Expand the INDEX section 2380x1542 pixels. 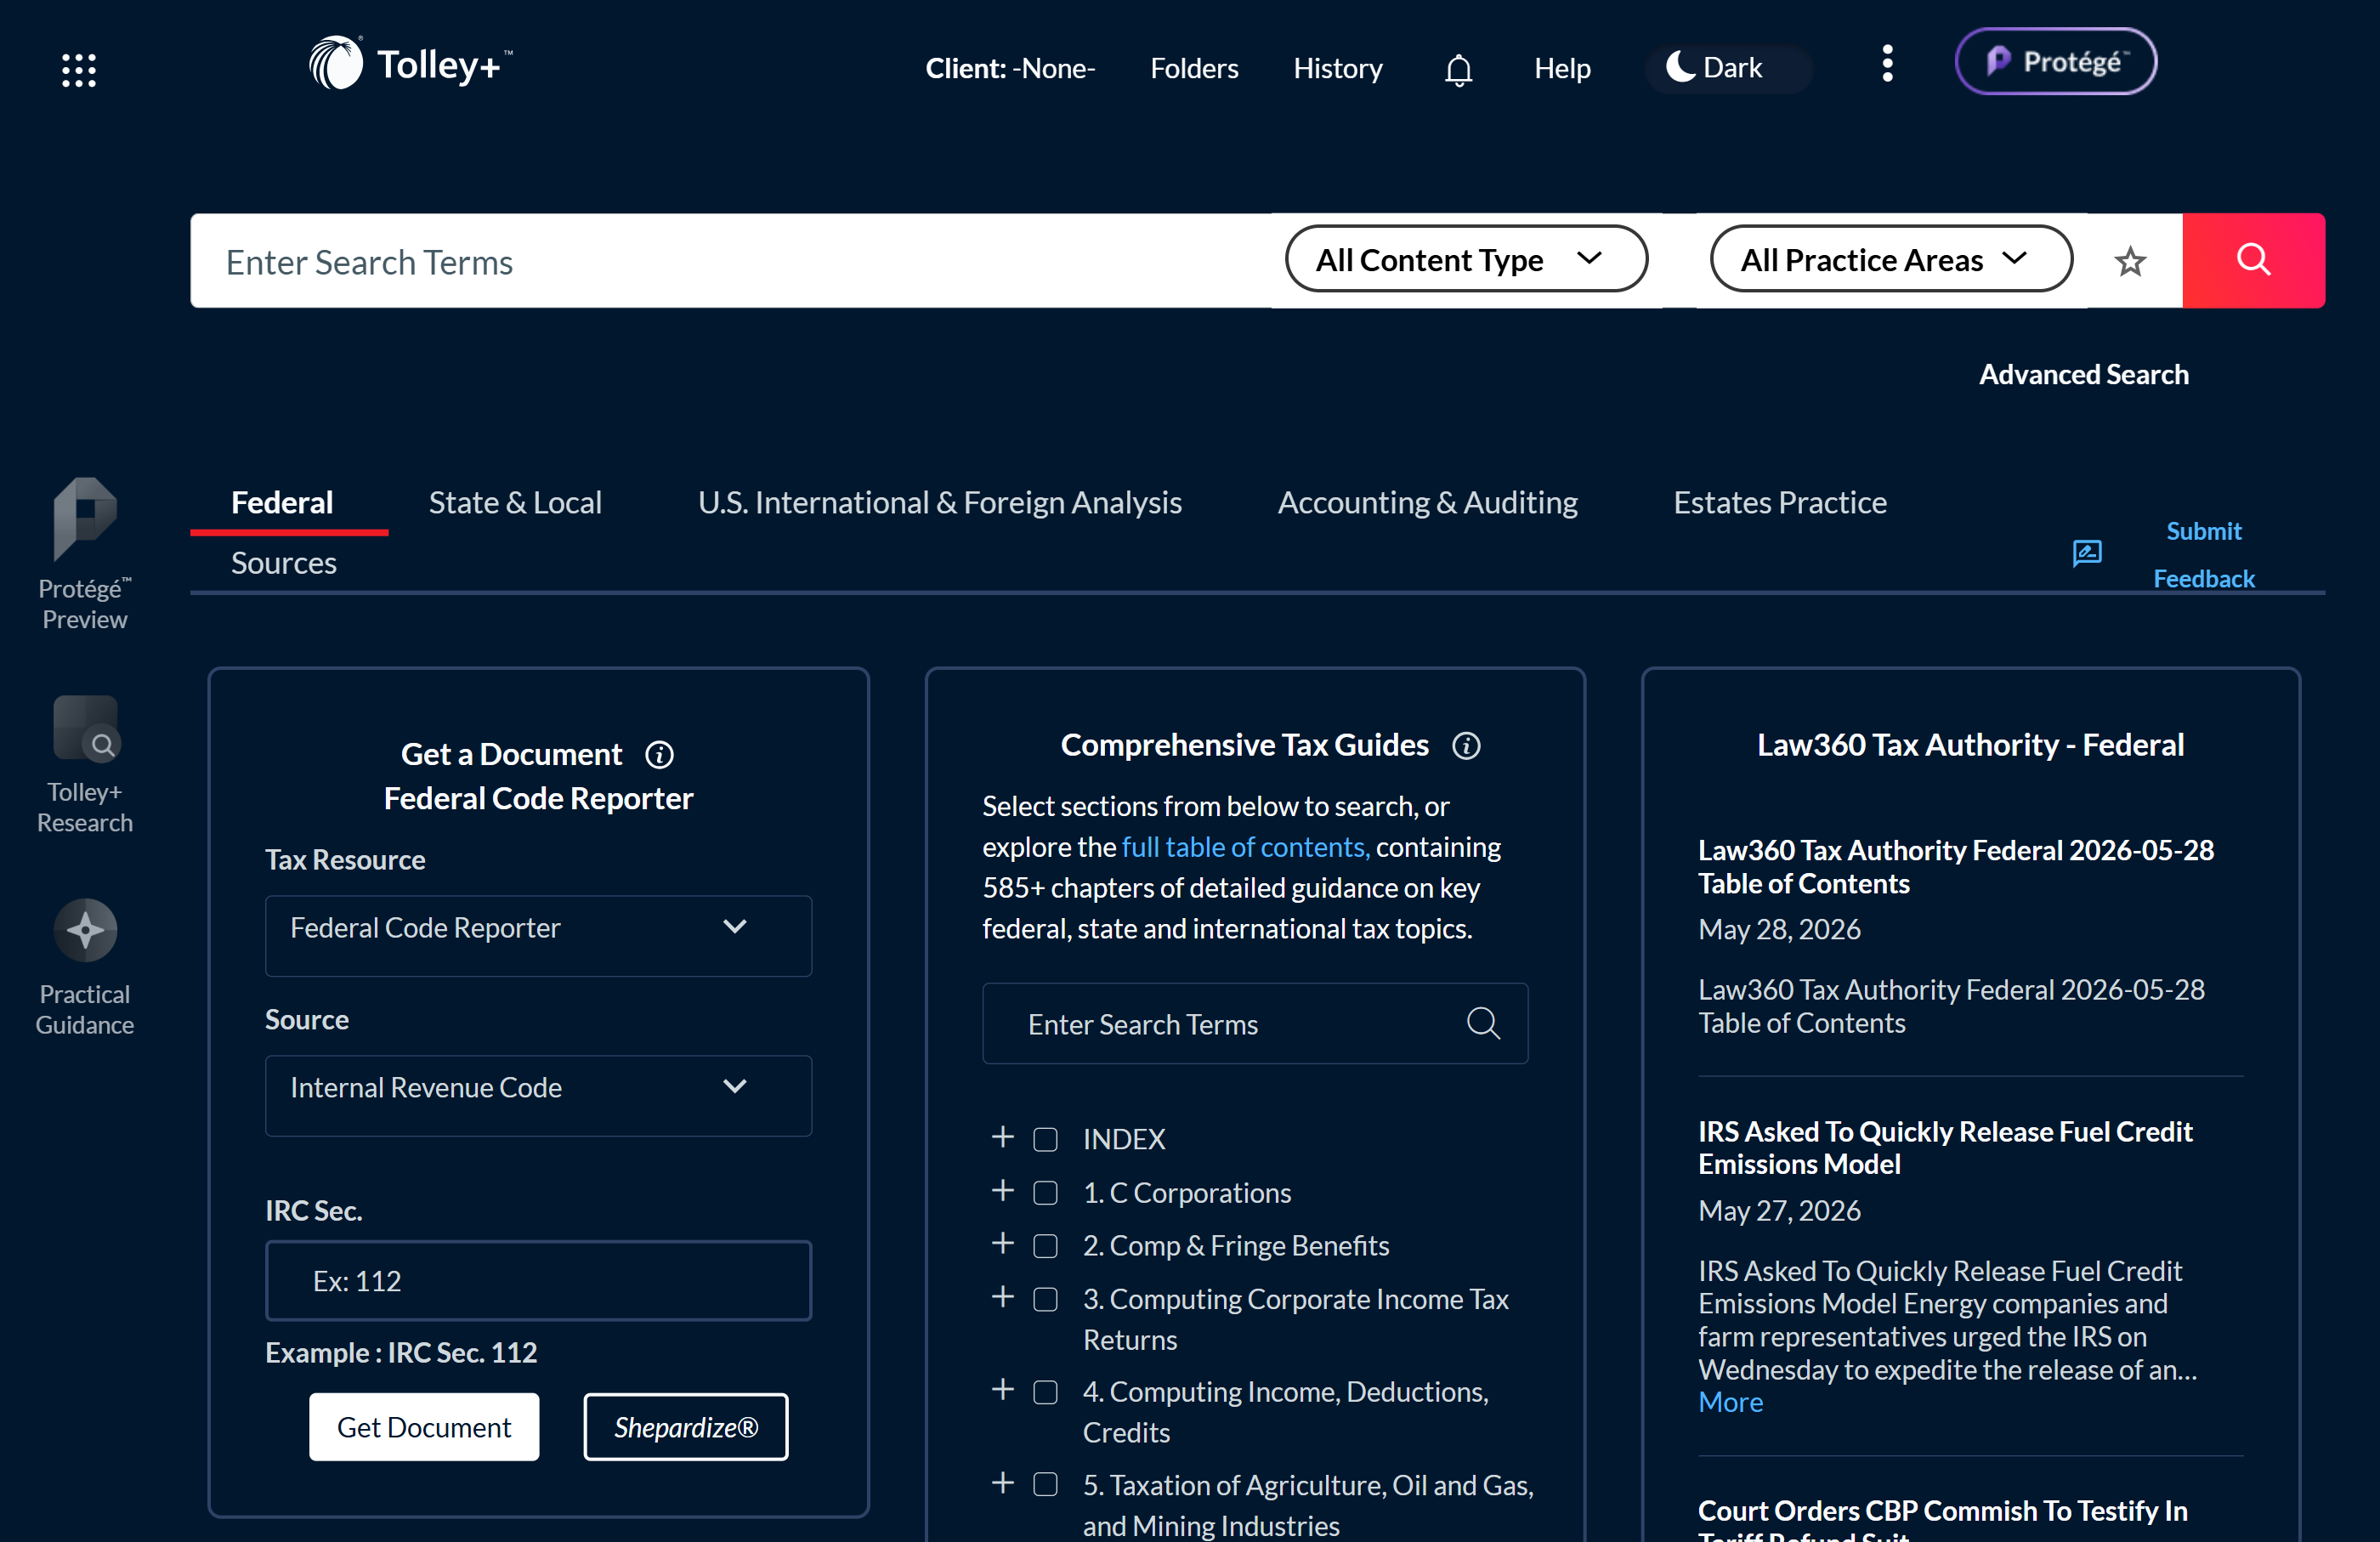click(x=1002, y=1137)
